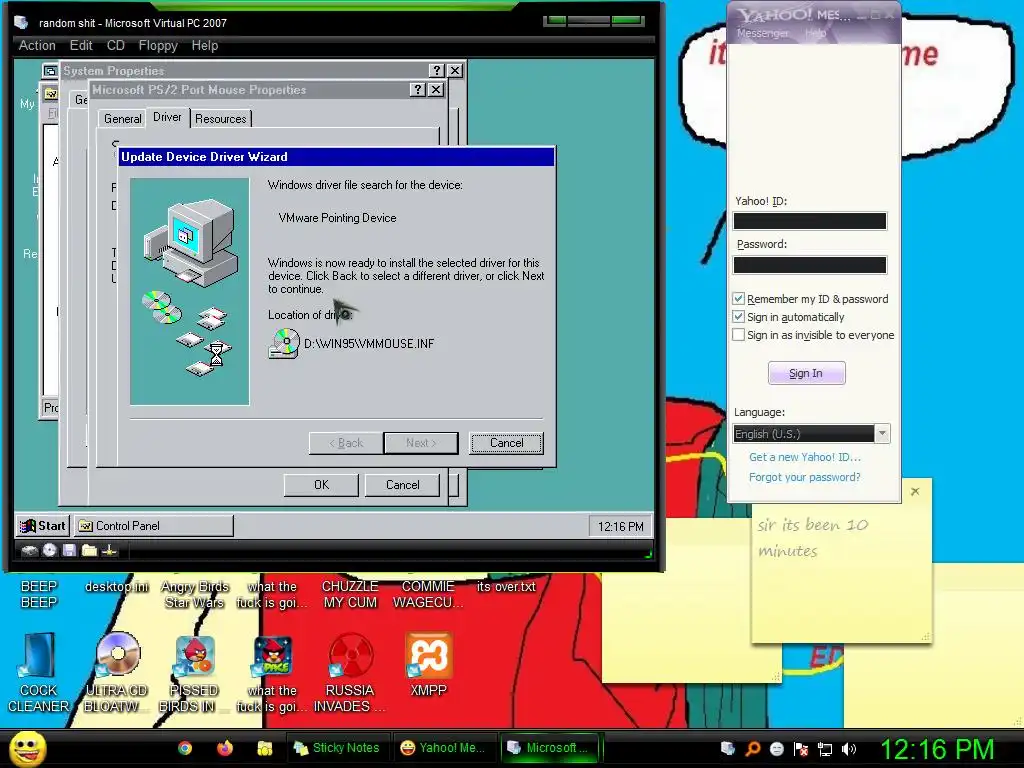Switch to the Resources tab in Mouse Properties

tap(221, 119)
